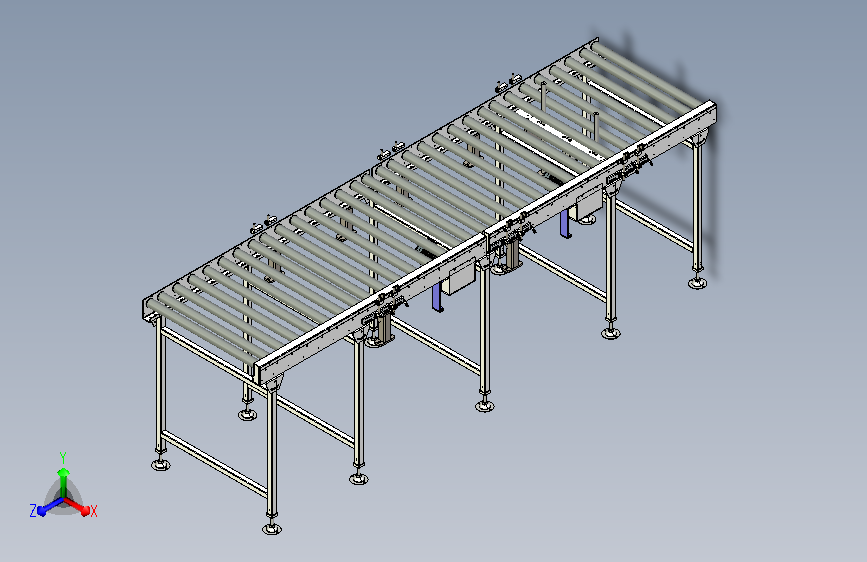Viewport: 867px width, 562px height.
Task: Click the blue Z axis arrow on triad
Action: click(x=51, y=506)
